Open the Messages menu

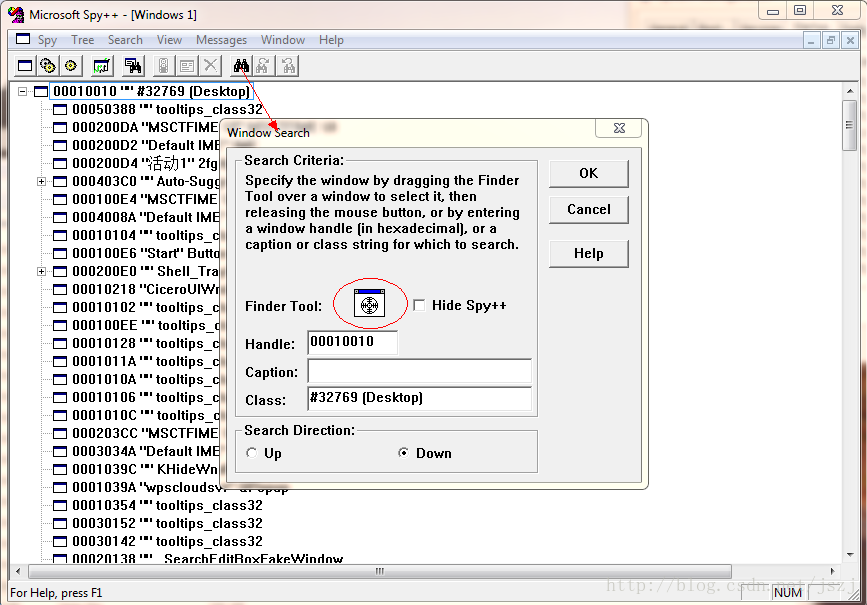tap(221, 40)
